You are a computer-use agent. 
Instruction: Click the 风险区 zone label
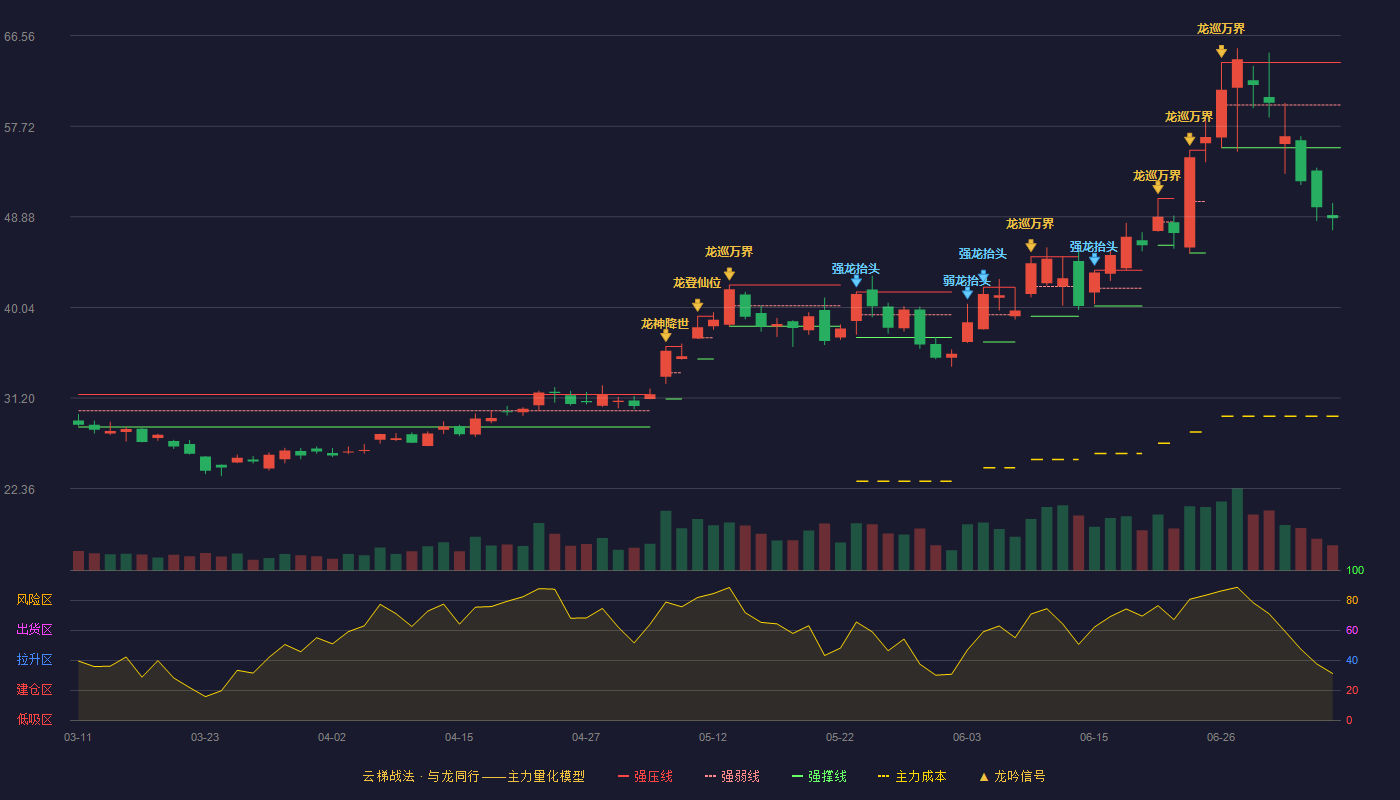pos(34,600)
